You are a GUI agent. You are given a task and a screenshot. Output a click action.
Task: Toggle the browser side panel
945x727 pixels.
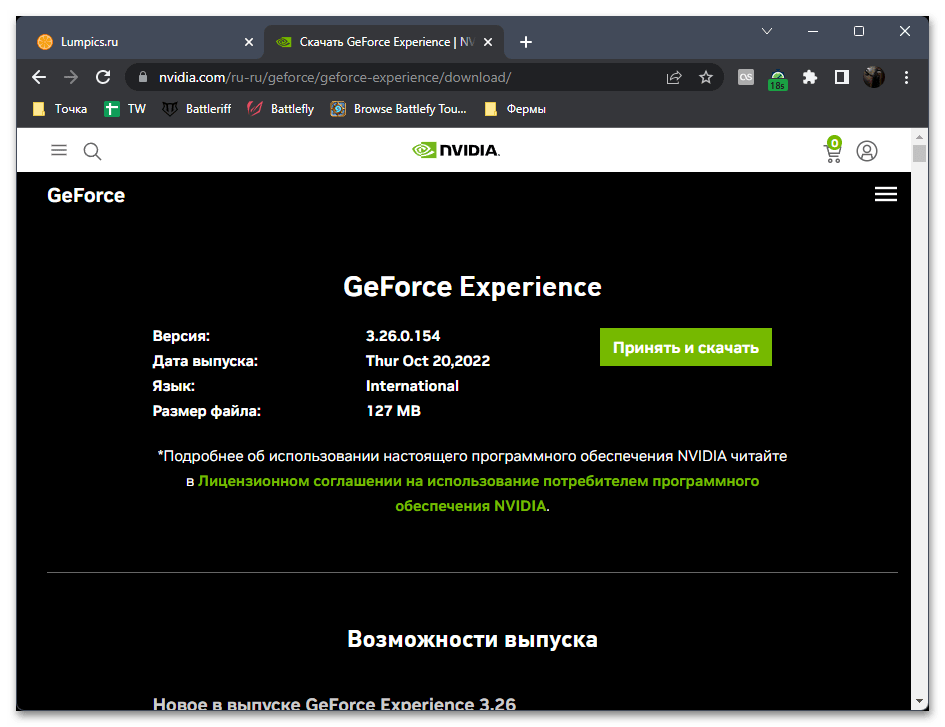coord(842,77)
